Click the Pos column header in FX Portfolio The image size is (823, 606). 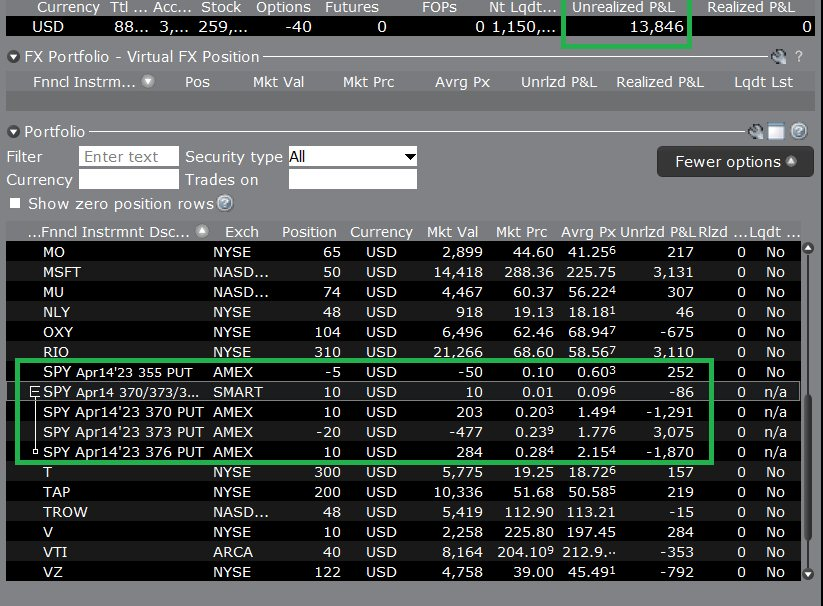(197, 82)
